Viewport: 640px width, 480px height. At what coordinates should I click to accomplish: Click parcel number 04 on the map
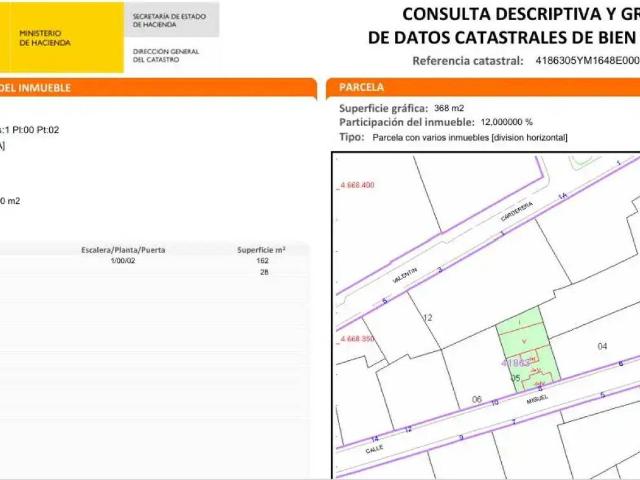point(602,347)
